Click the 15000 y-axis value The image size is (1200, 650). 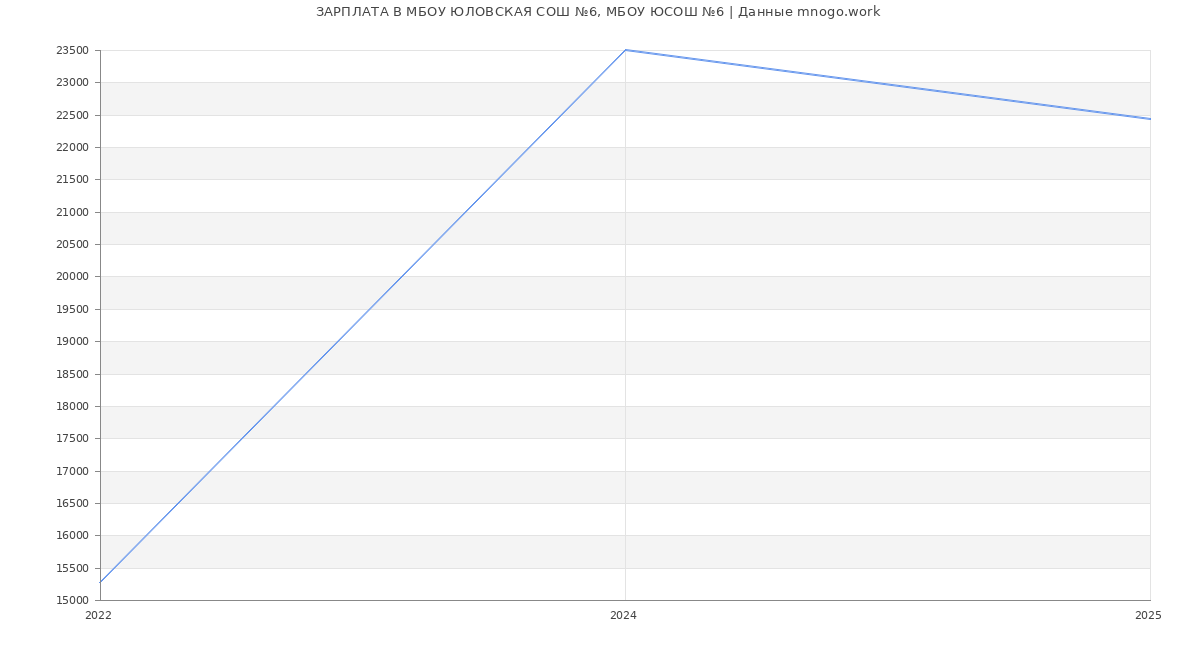[73, 600]
